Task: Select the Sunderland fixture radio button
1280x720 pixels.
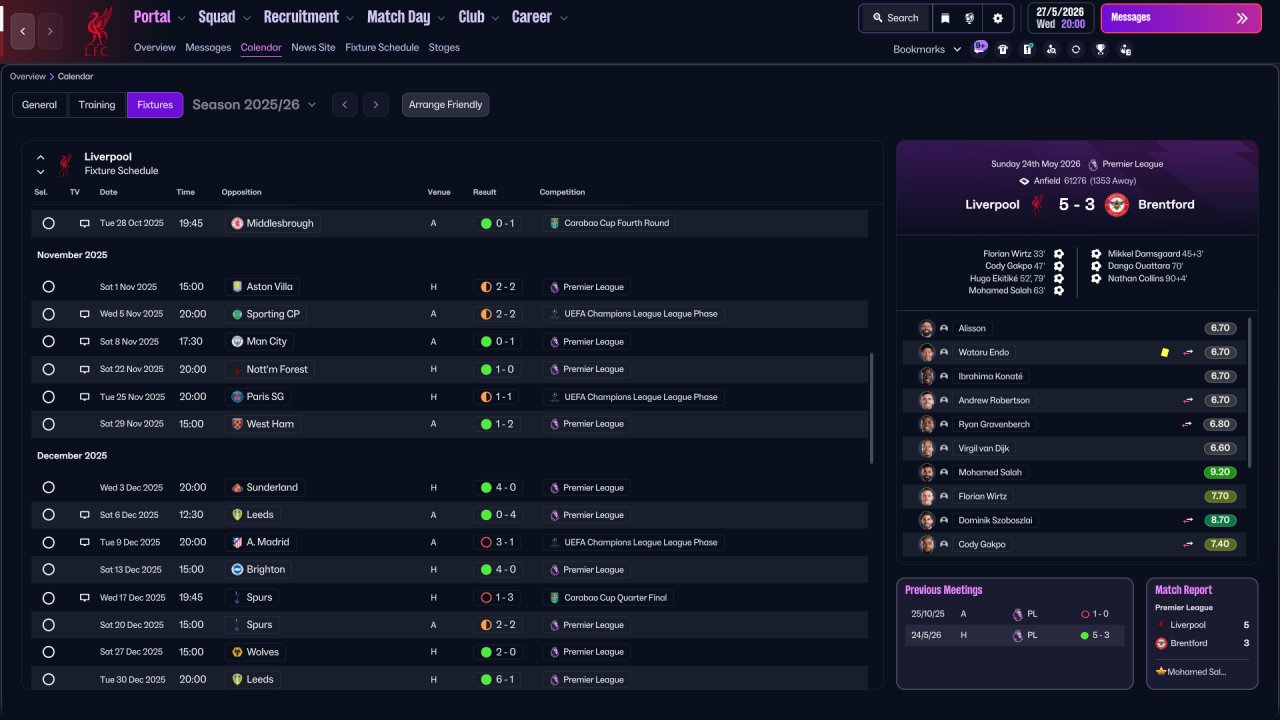Action: pos(48,488)
